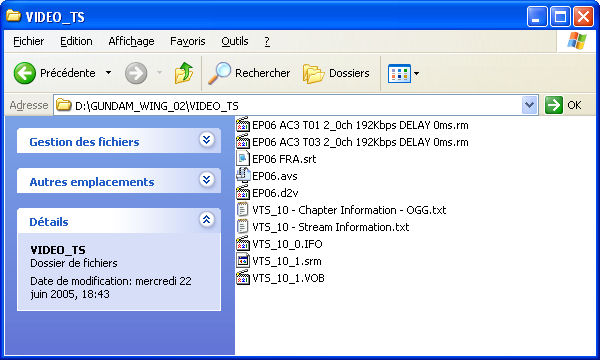Toggle the Dossiers folder pane
Screen dimensions: 600x360
313,73
